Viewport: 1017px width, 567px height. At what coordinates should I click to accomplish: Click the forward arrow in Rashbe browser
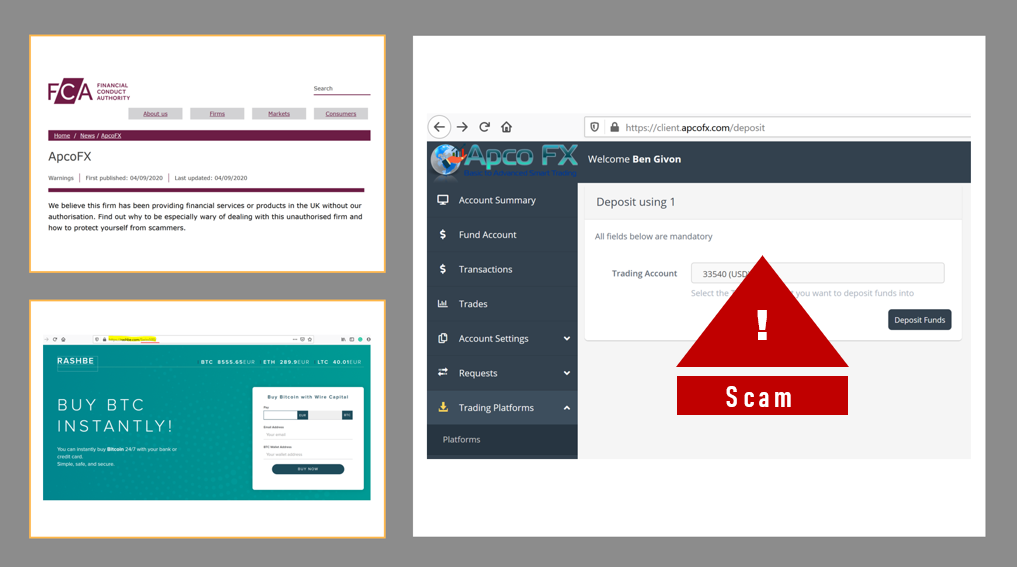click(x=47, y=339)
